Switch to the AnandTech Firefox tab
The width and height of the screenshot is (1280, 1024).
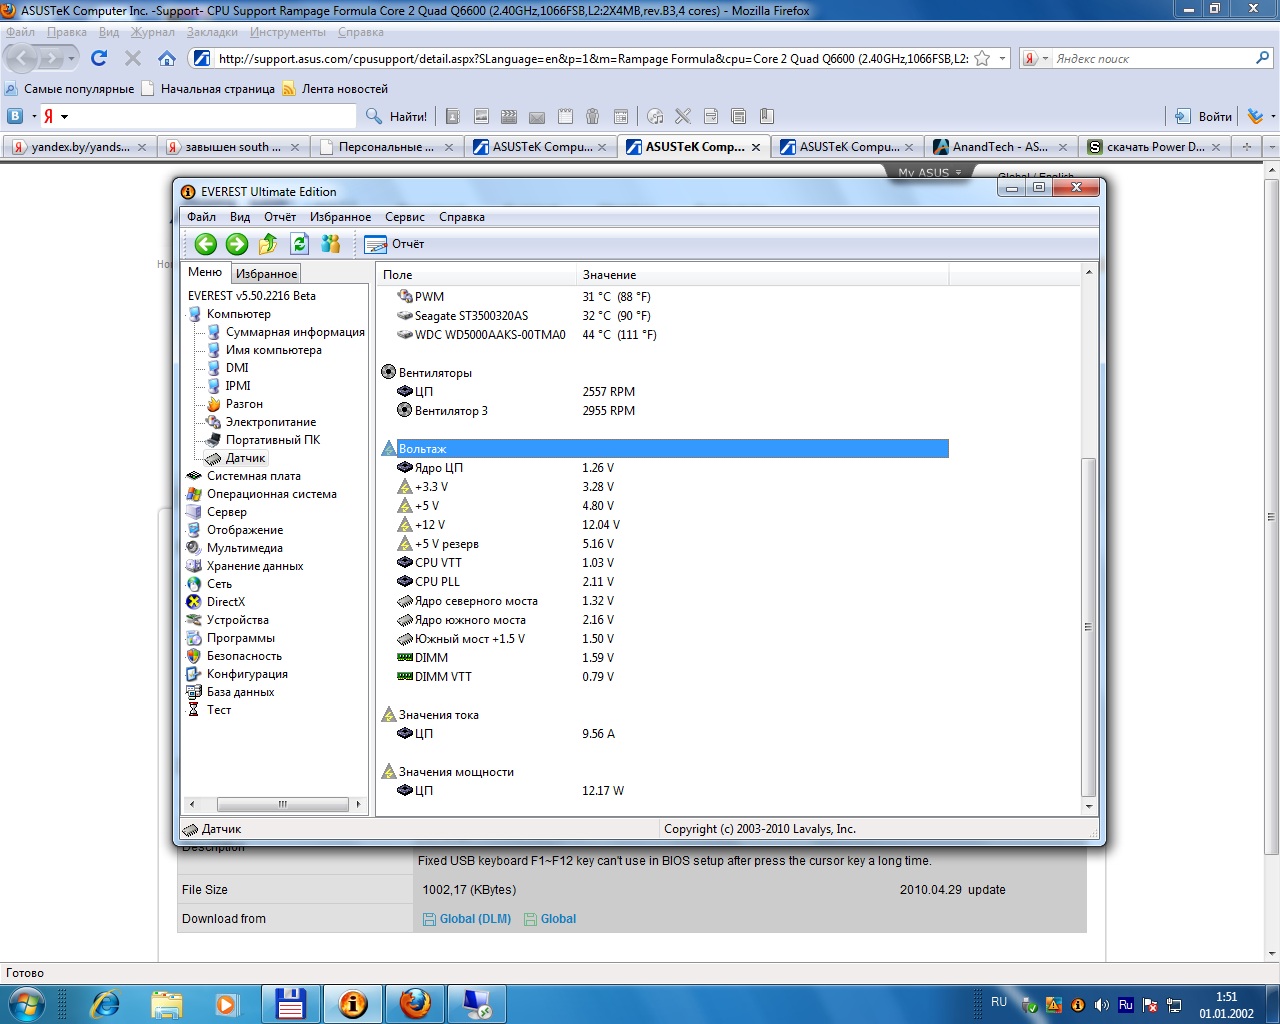(x=1000, y=147)
